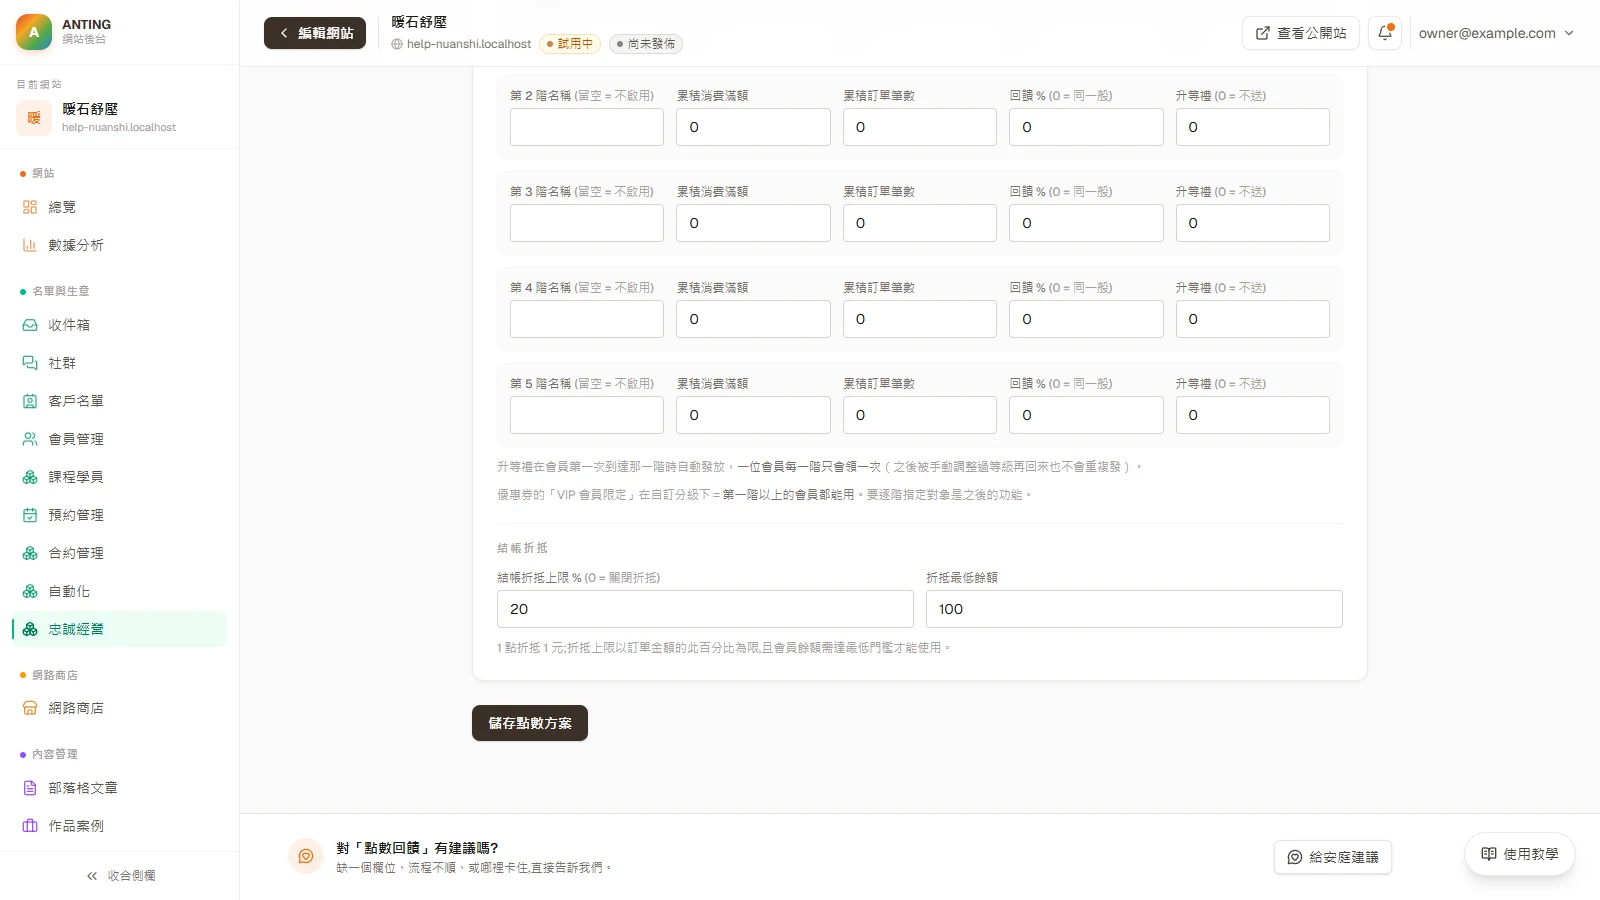
Task: Save with 儲存點數方案 button
Action: (x=530, y=723)
